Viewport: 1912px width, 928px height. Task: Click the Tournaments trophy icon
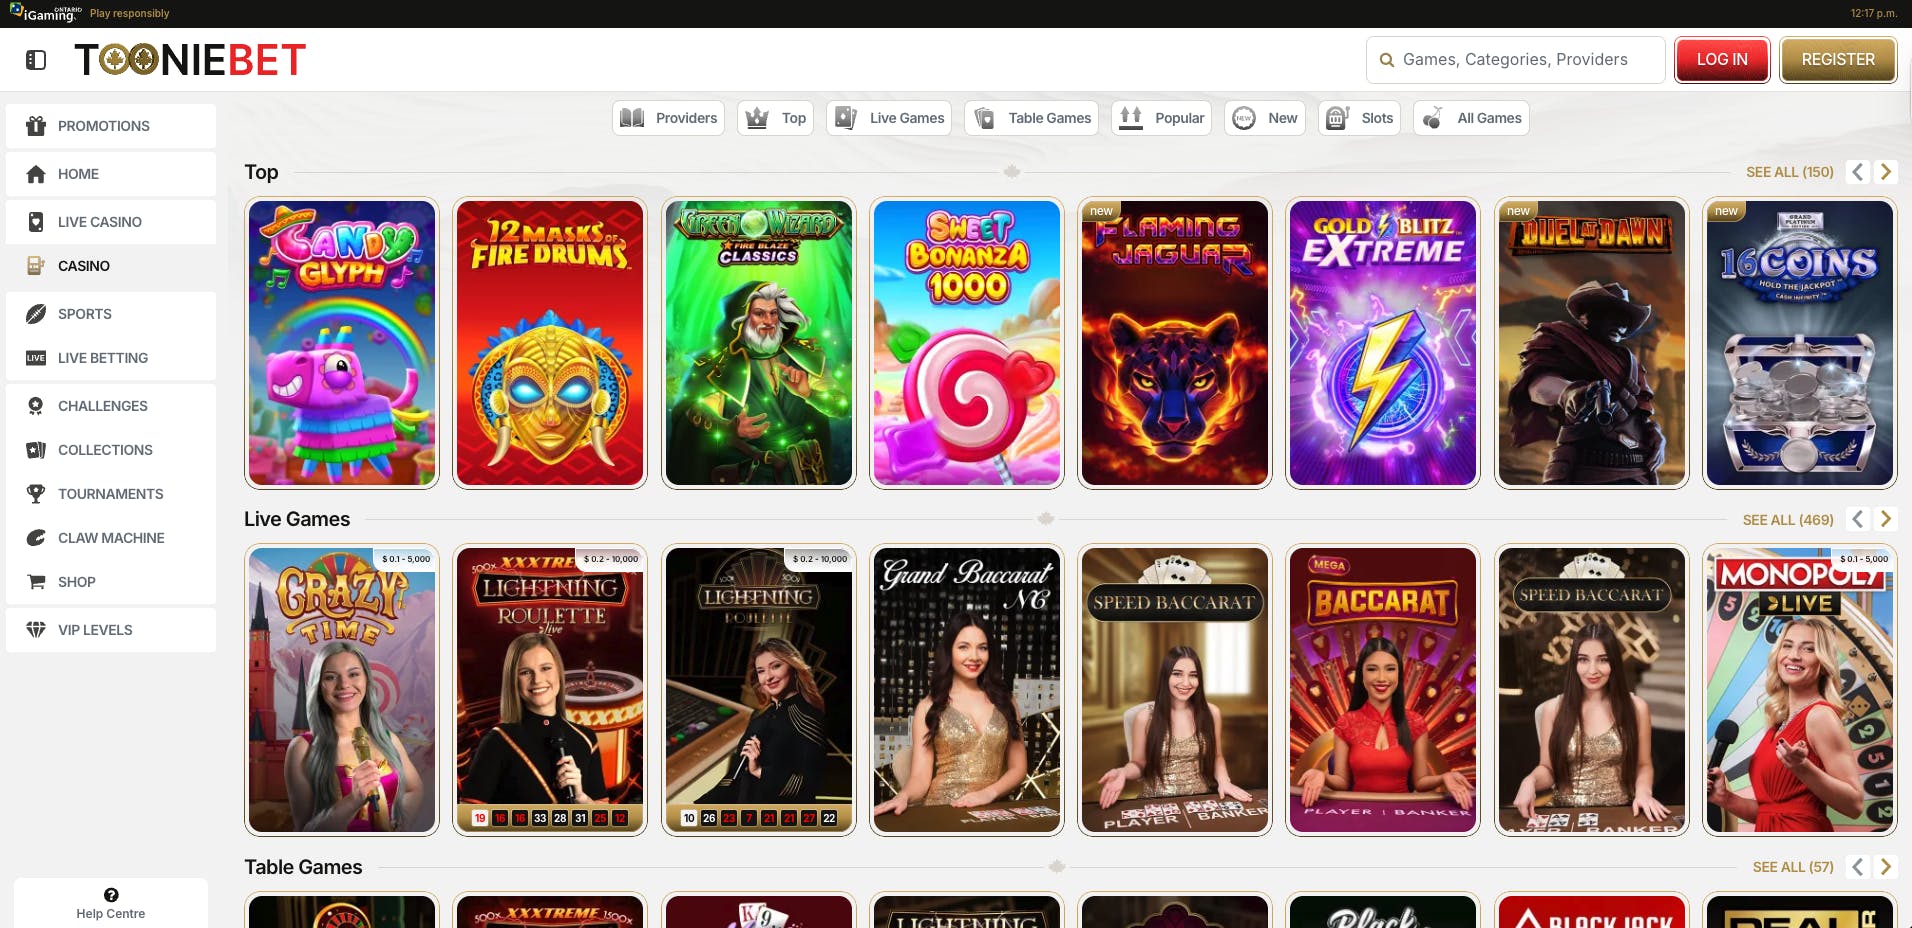[x=36, y=494]
